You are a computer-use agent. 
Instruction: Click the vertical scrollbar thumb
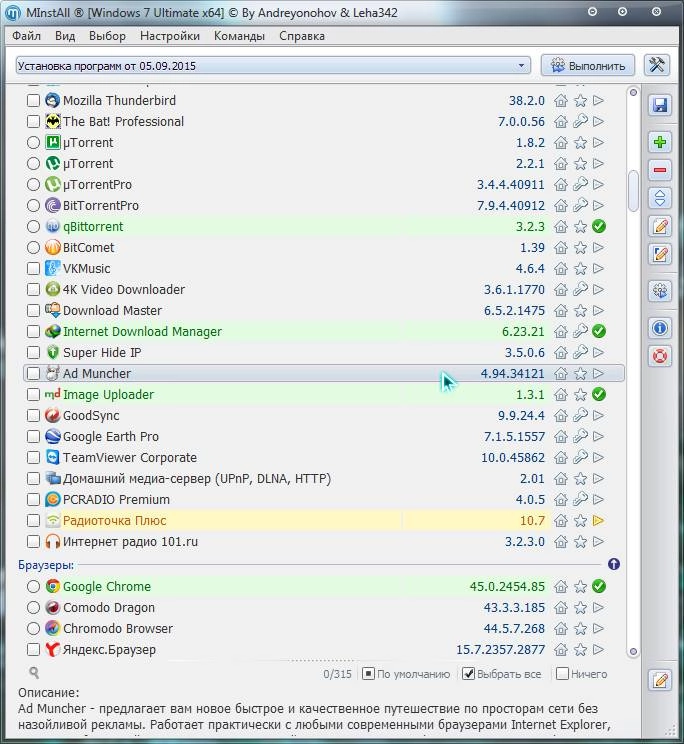633,191
